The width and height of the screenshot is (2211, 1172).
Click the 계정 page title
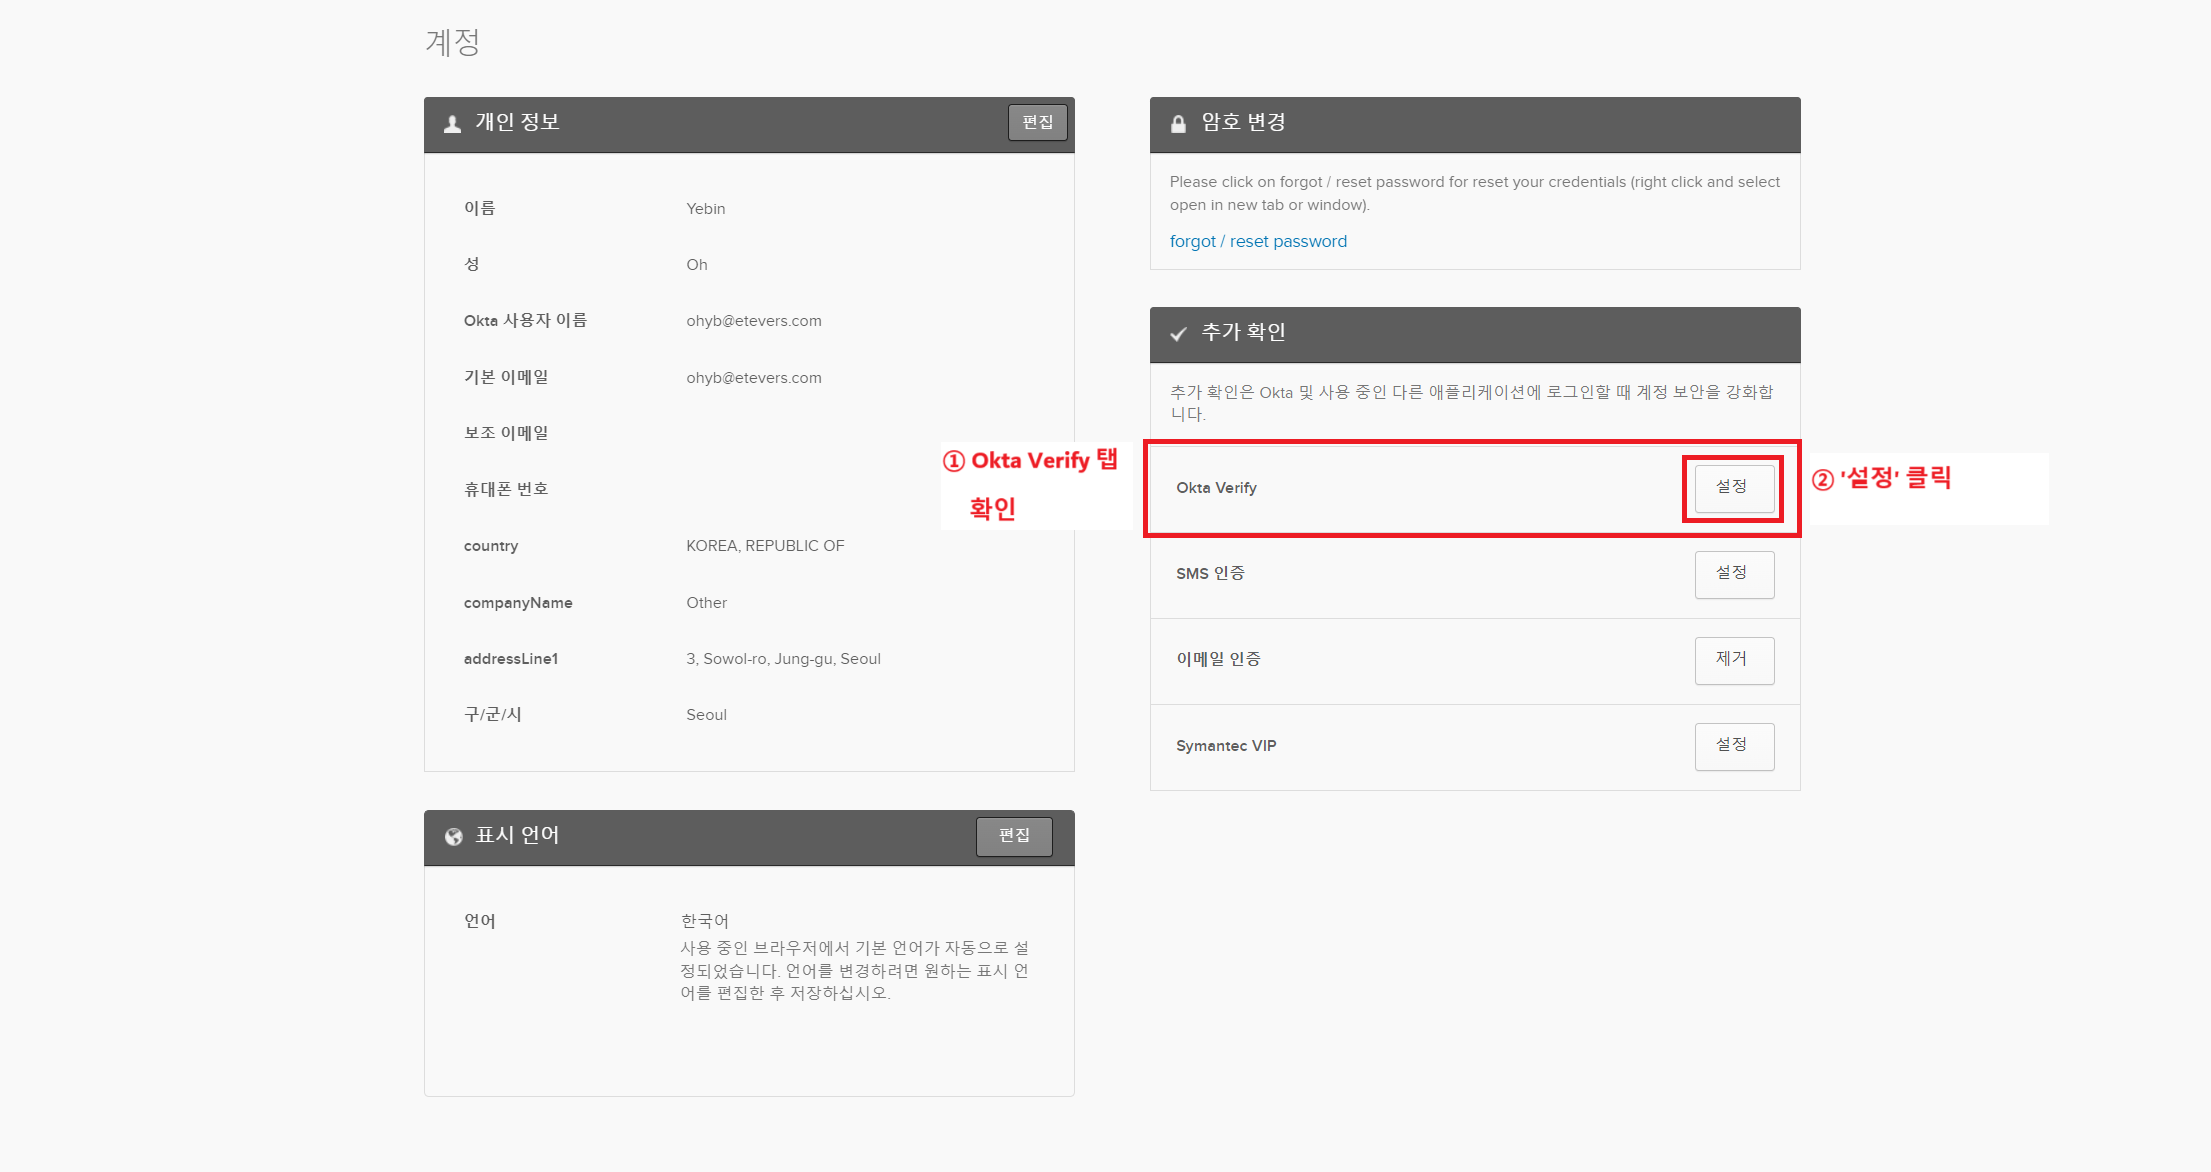coord(453,42)
